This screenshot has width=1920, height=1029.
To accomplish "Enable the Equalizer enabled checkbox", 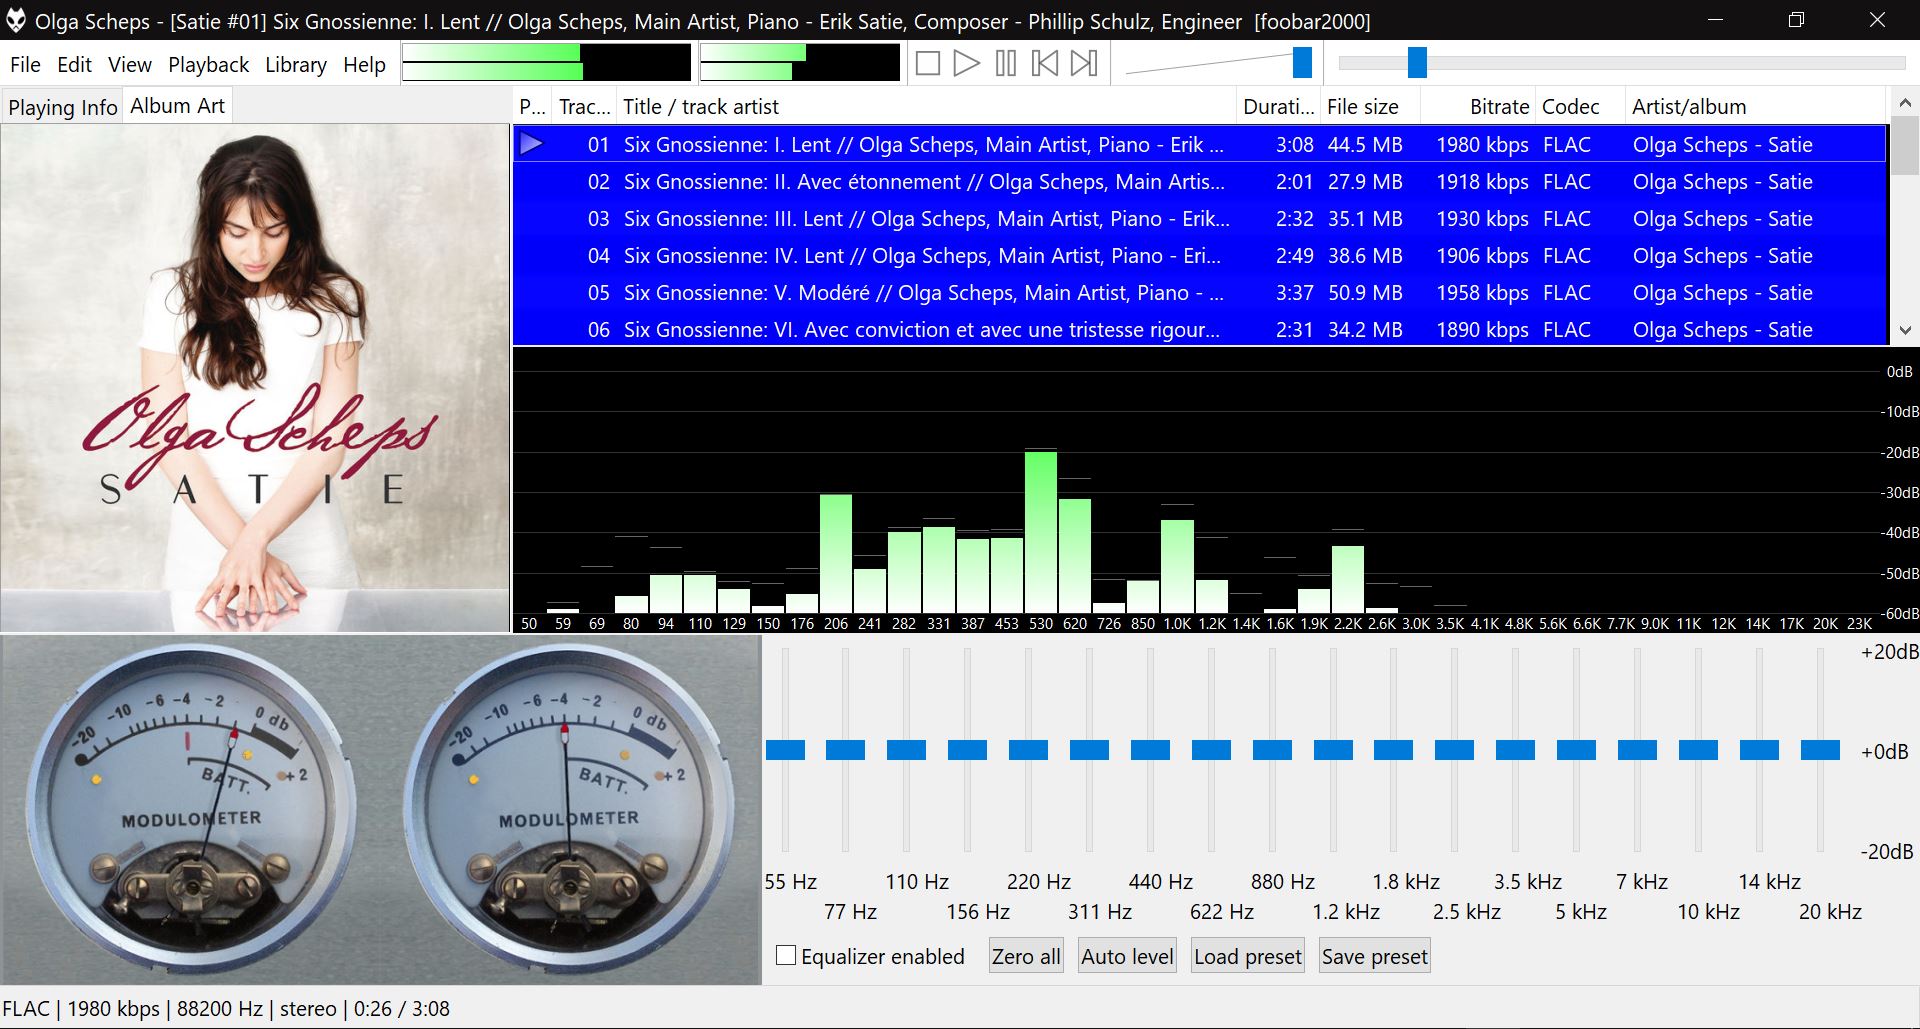I will (x=786, y=956).
